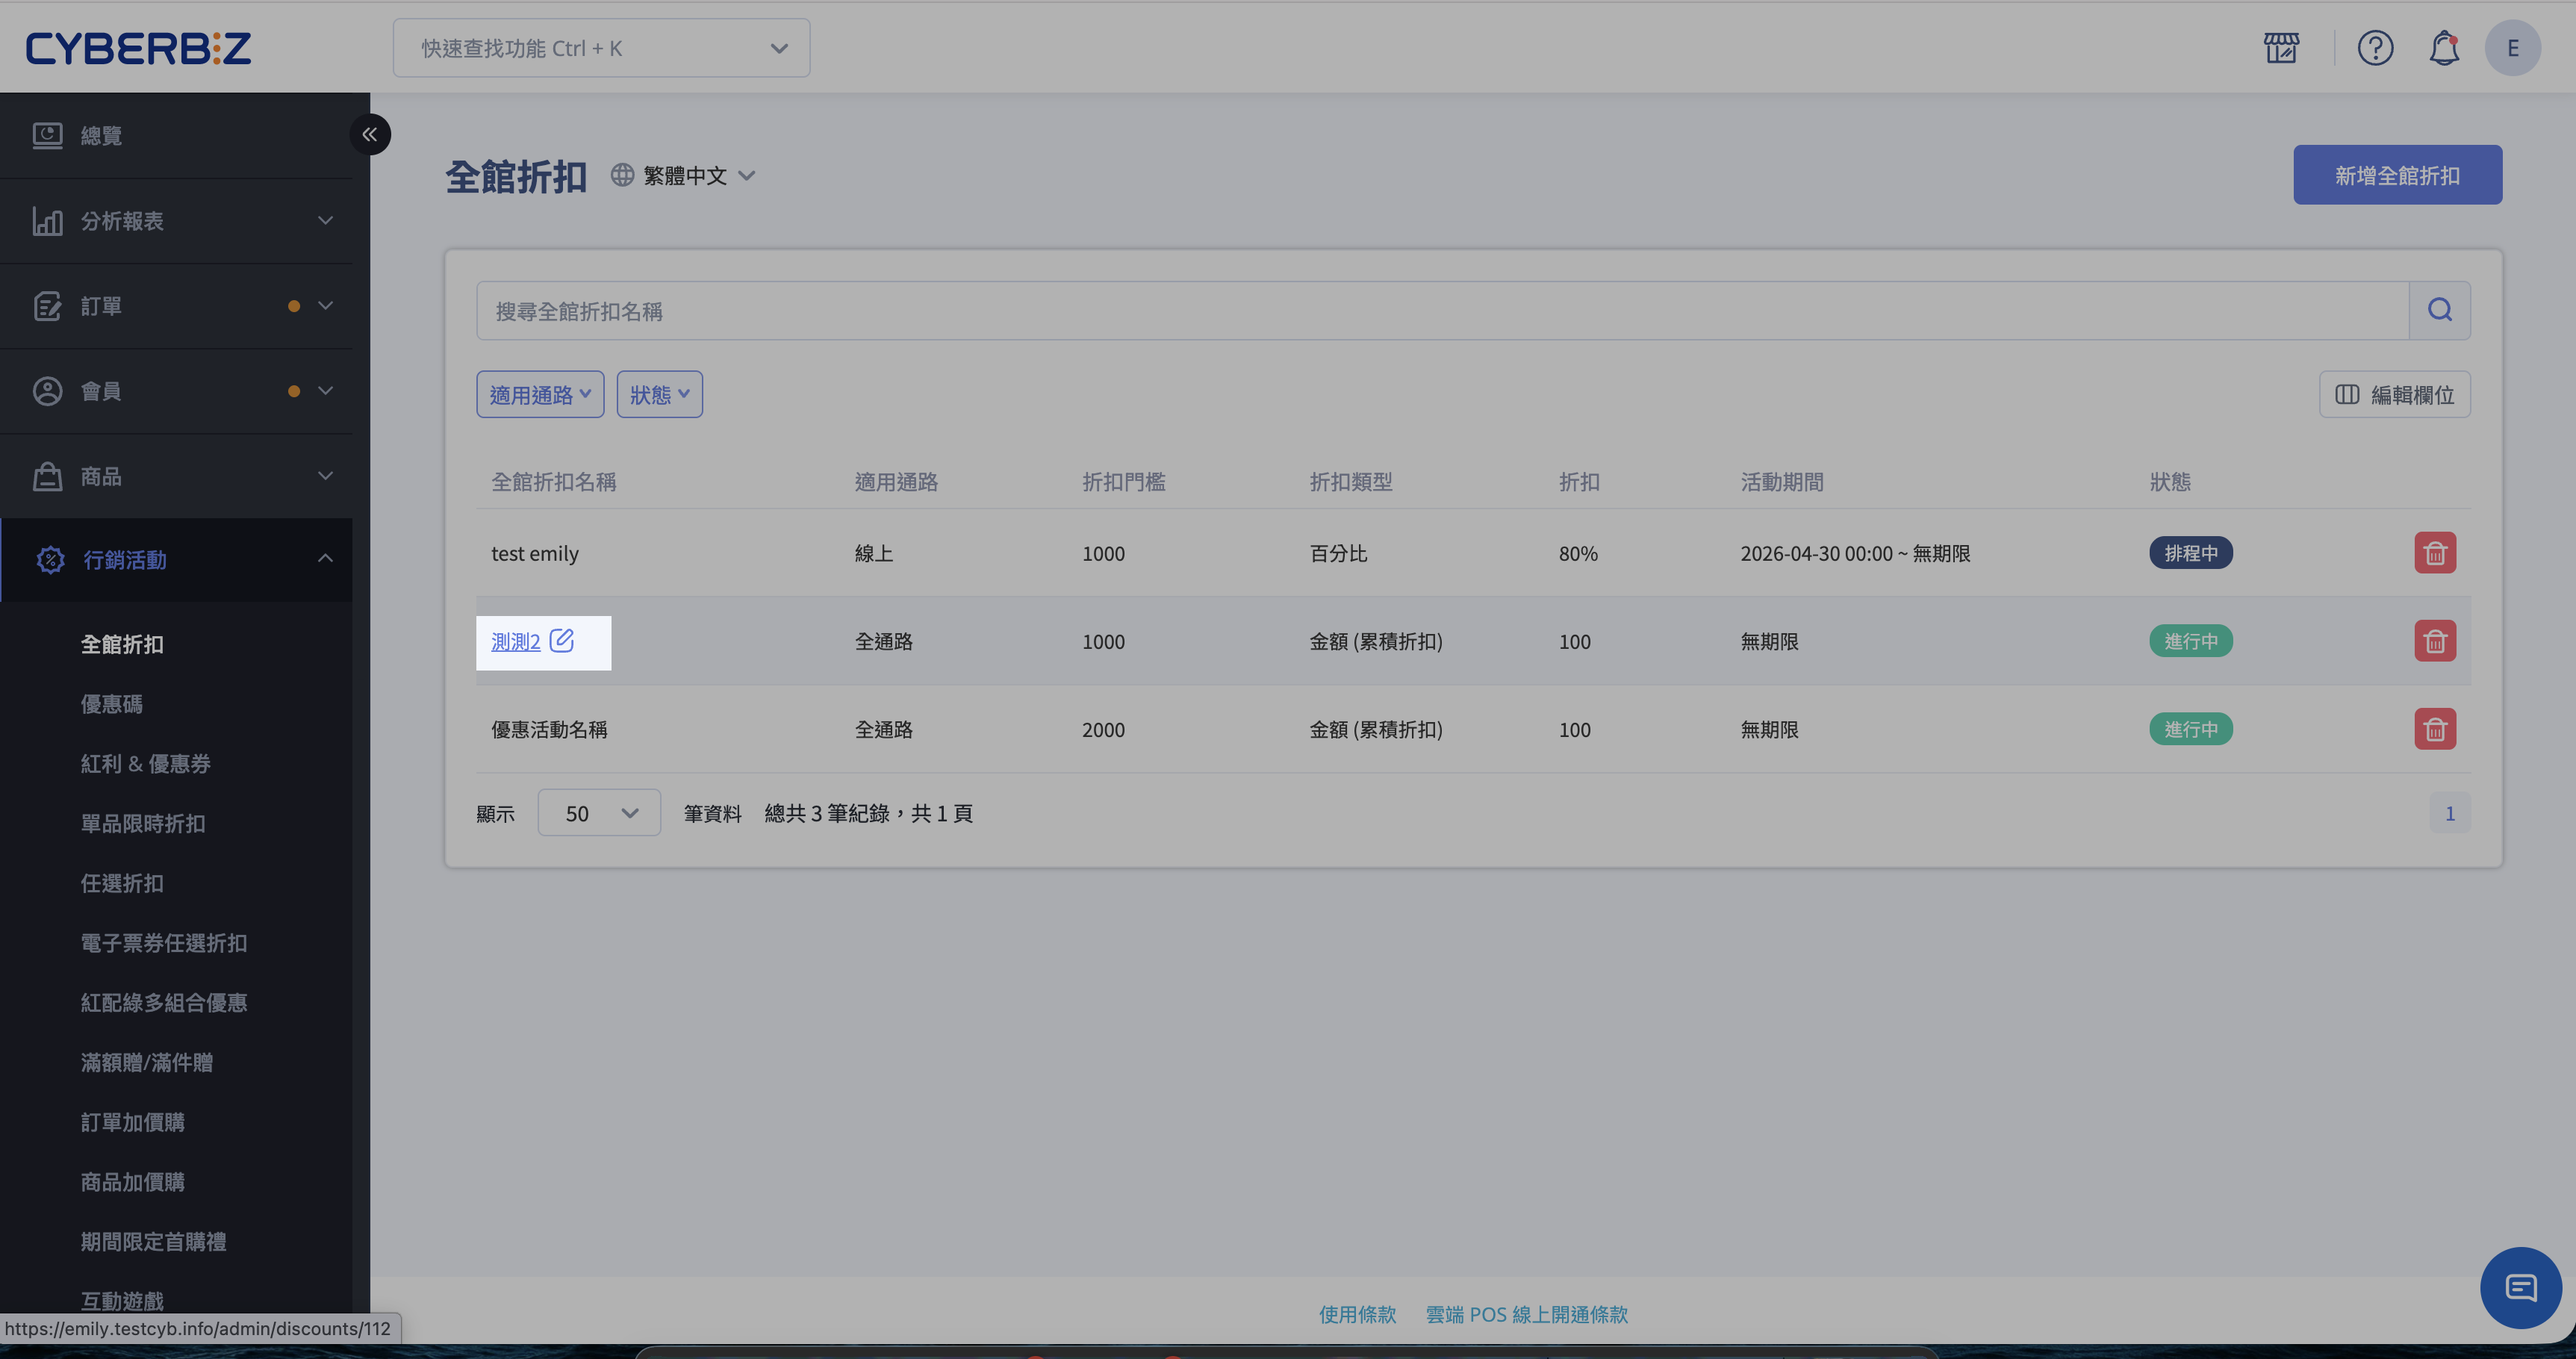Open notifications bell icon

[x=2444, y=48]
